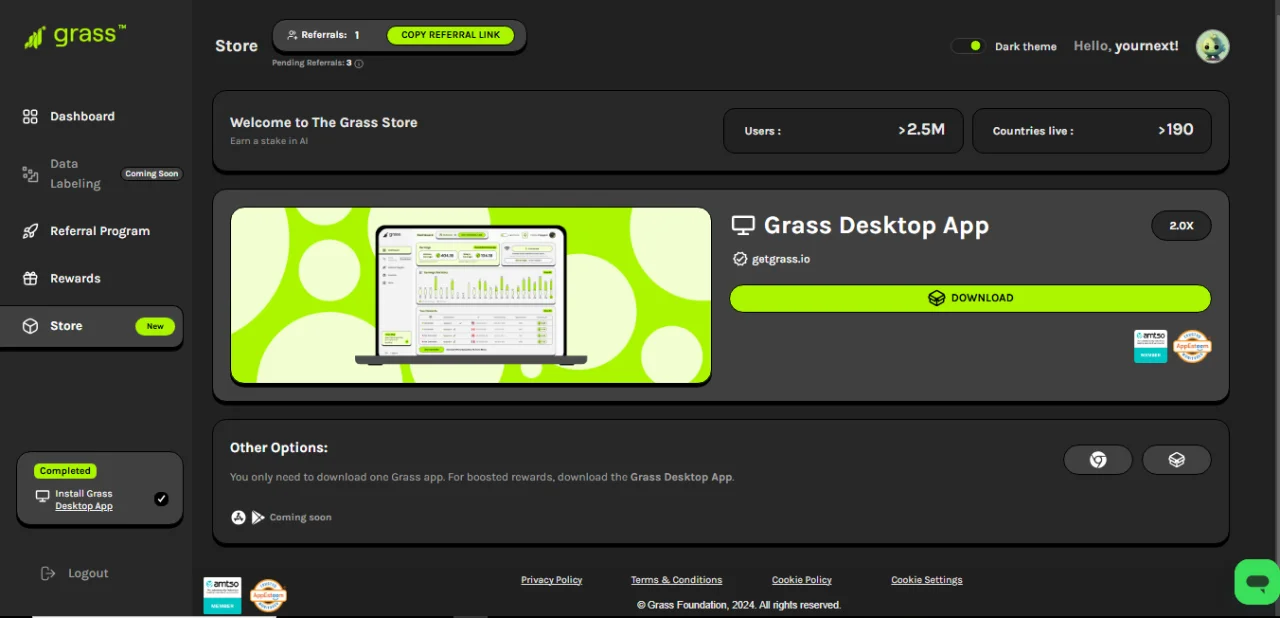Viewport: 1280px width, 618px height.
Task: Click the Coming Soon badge
Action: [152, 174]
